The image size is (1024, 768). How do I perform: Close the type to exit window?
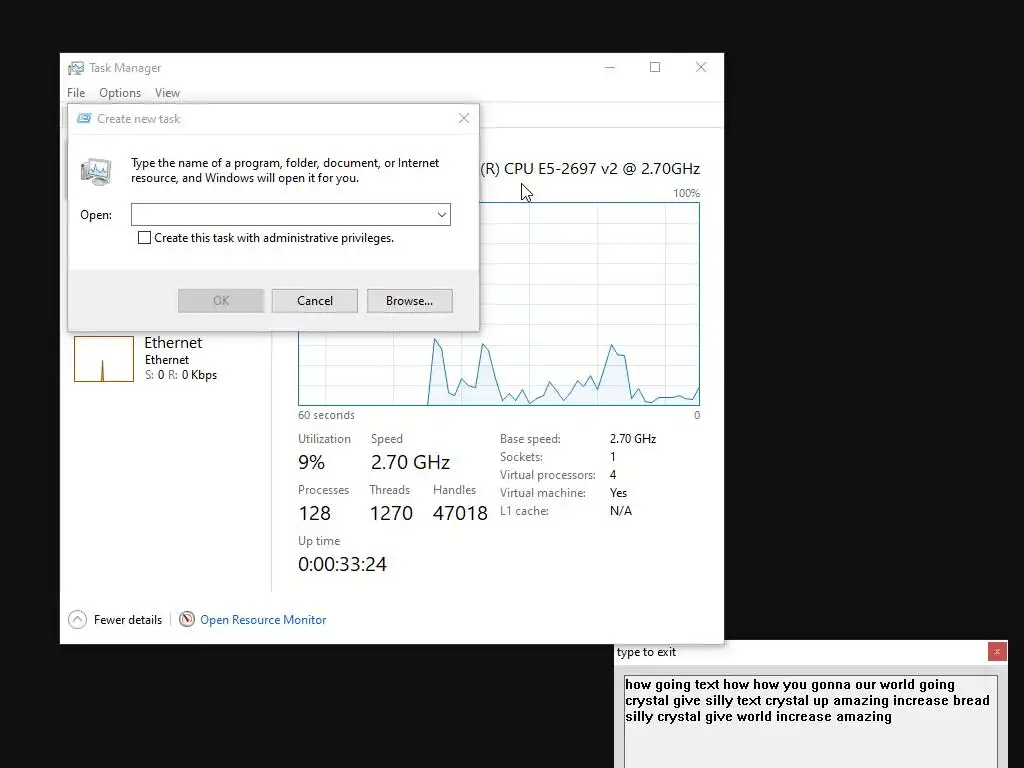pos(997,652)
